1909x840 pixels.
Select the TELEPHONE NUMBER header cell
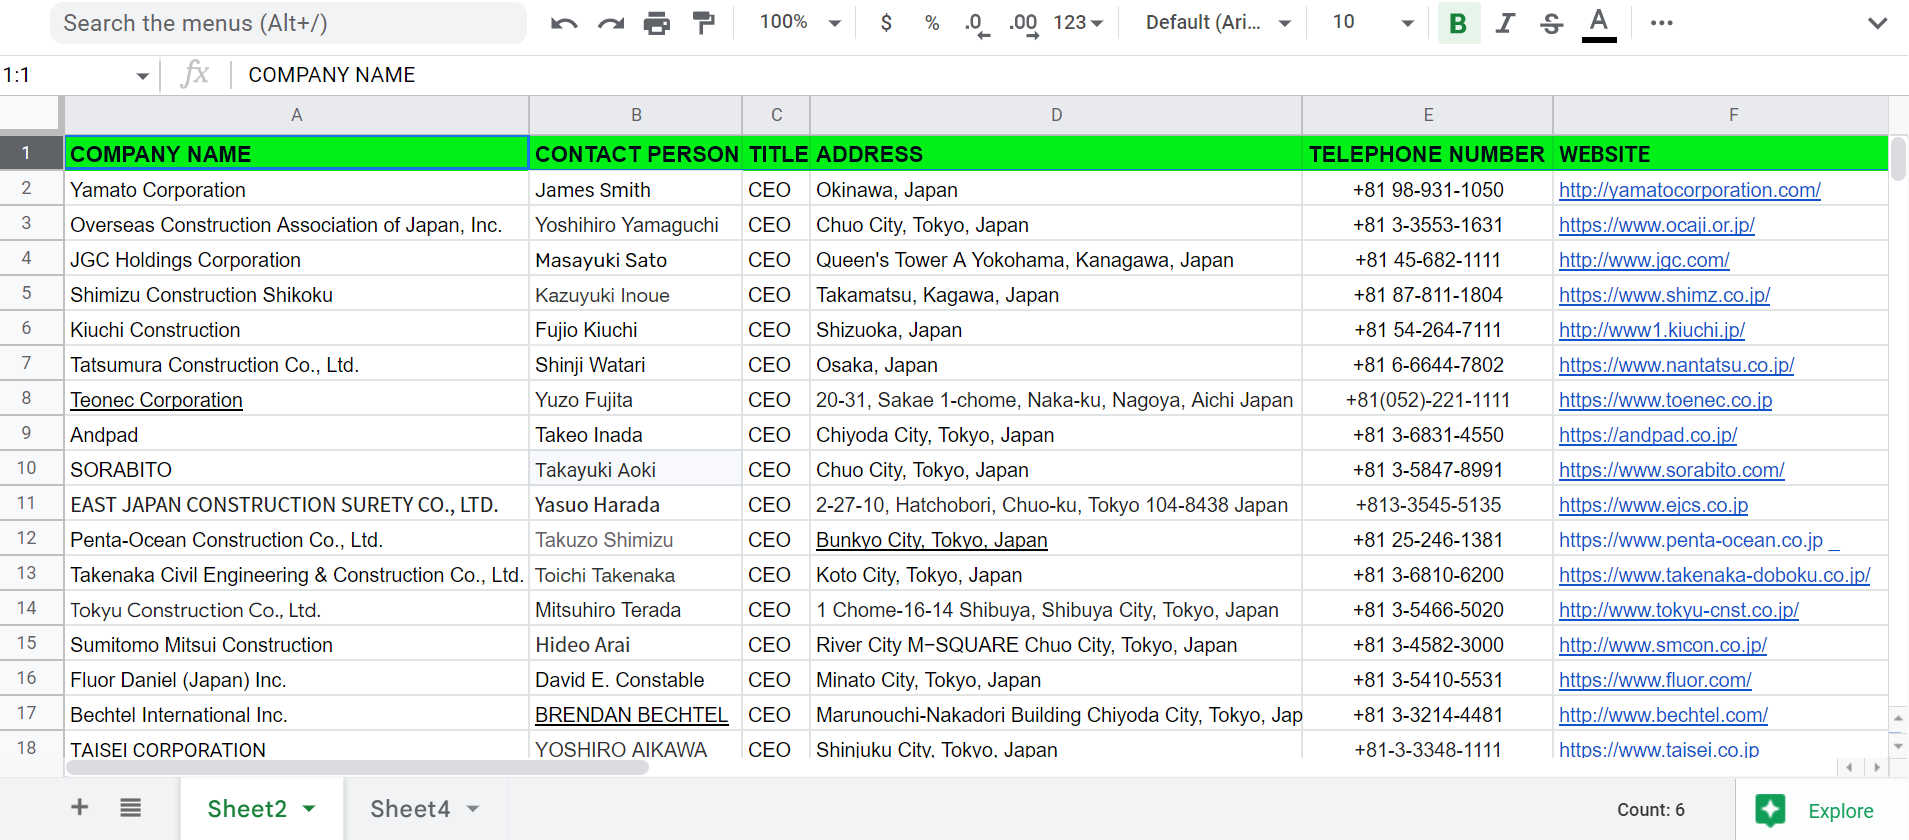(1427, 153)
